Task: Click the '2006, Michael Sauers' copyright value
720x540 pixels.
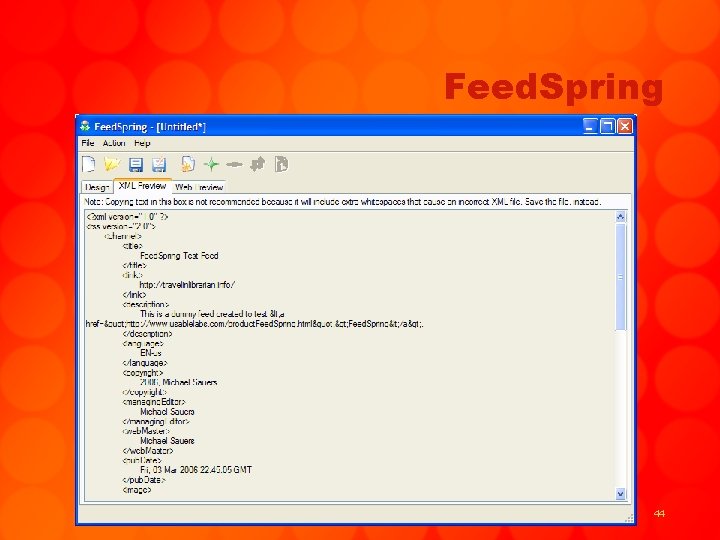Action: pos(179,382)
